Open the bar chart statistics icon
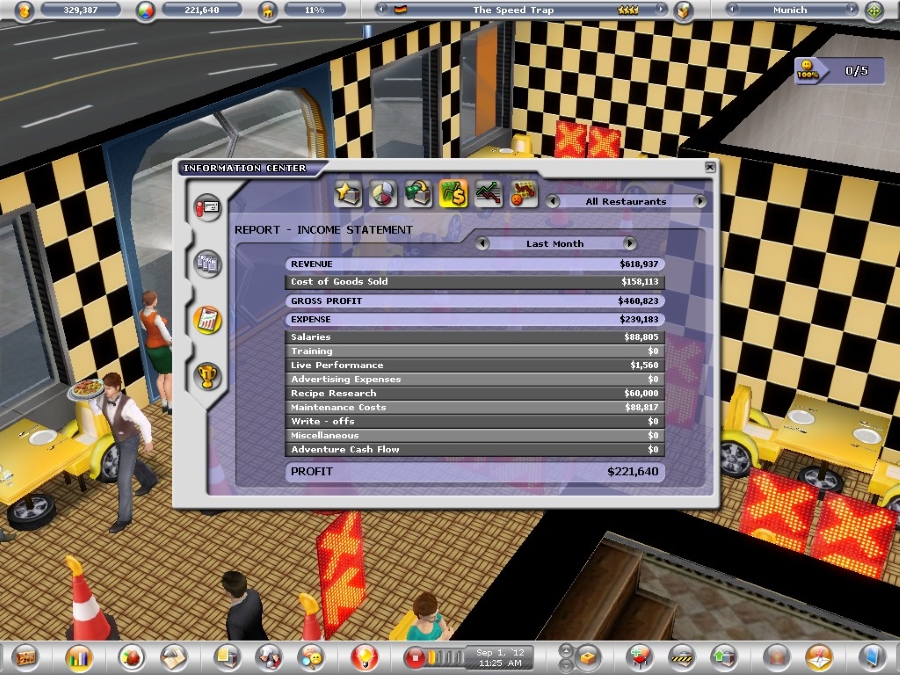Screen dimensions: 900x675 click(x=79, y=657)
